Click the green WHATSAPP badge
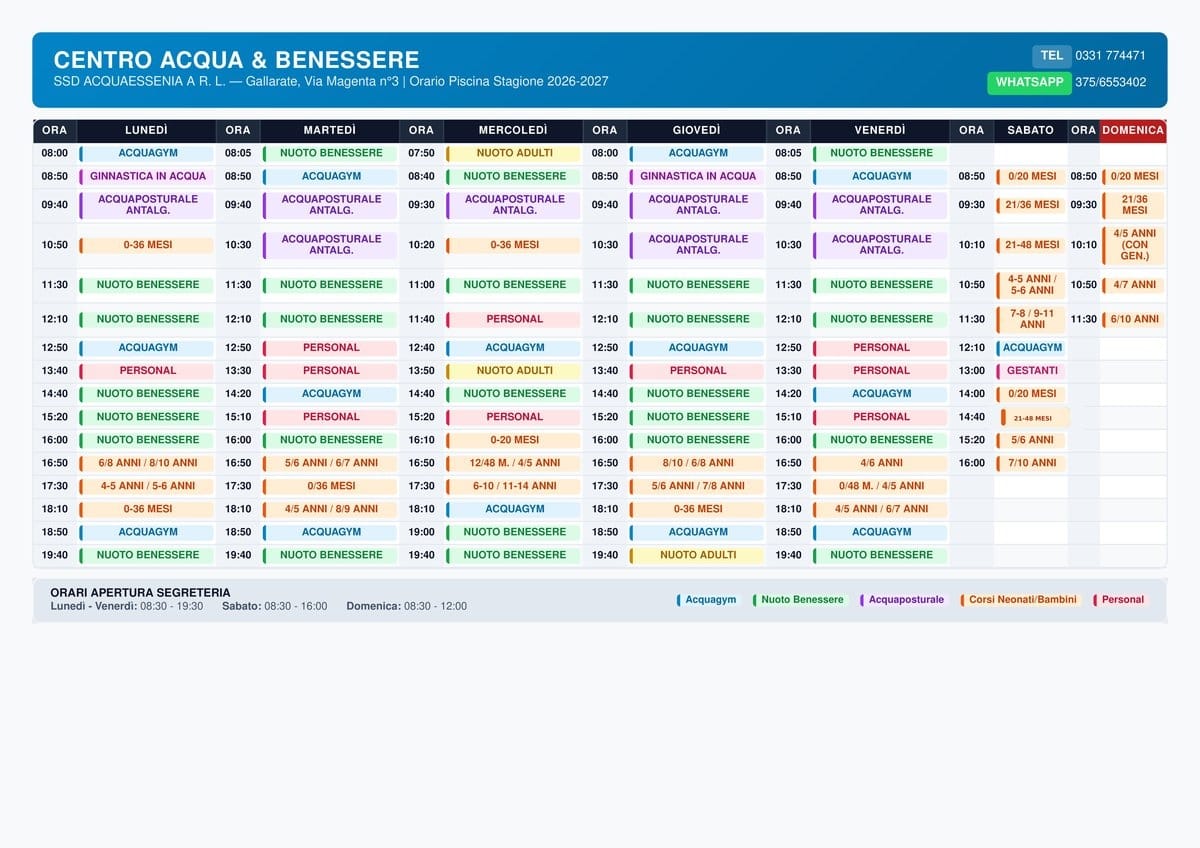The width and height of the screenshot is (1200, 848). (x=1029, y=83)
